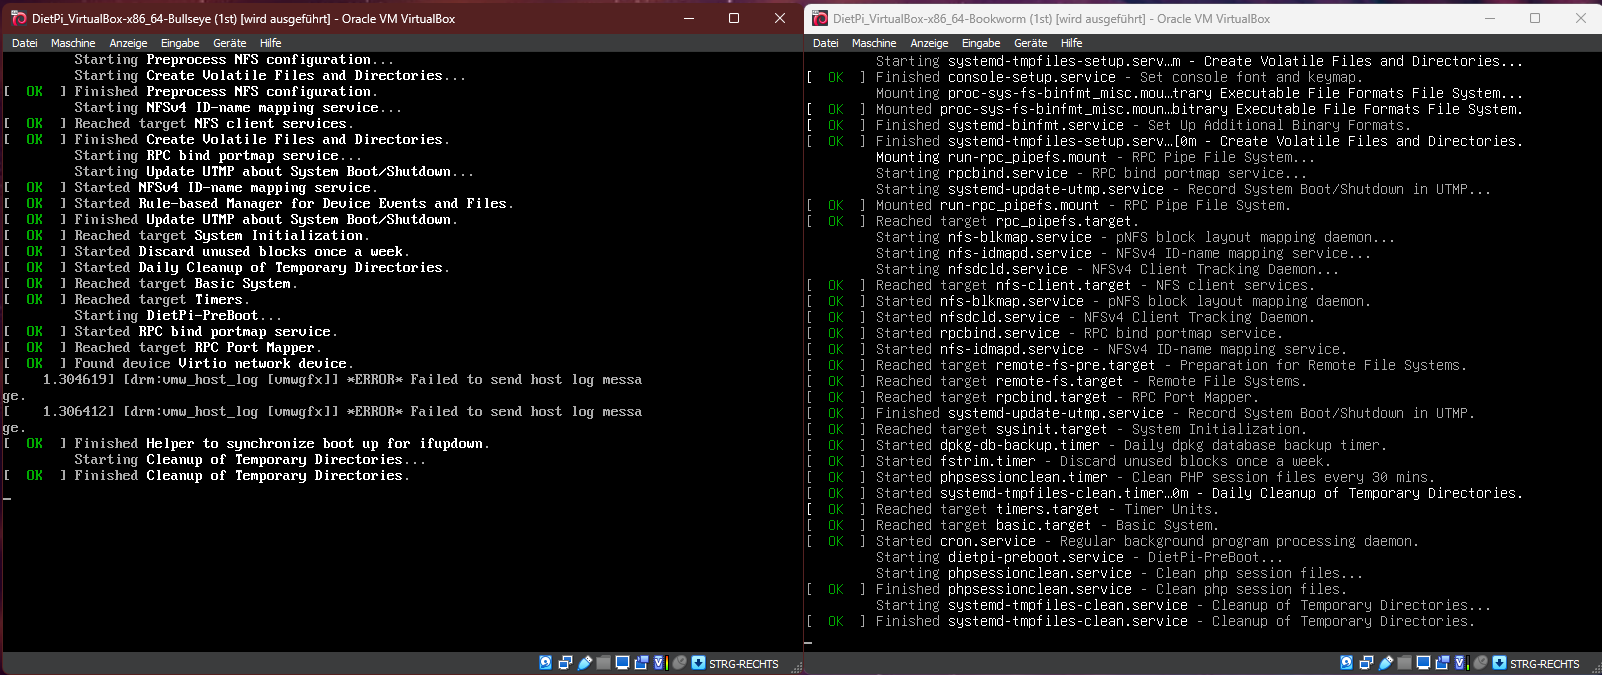Viewport: 1602px width, 675px height.
Task: Click CPU virtualization icon in Bookworm status bar
Action: pyautogui.click(x=1461, y=662)
